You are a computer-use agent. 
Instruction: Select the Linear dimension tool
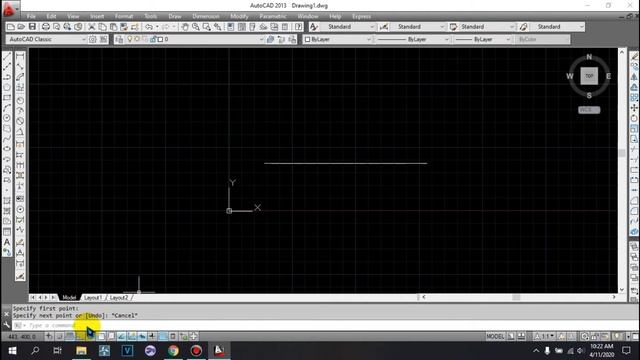(x=20, y=56)
